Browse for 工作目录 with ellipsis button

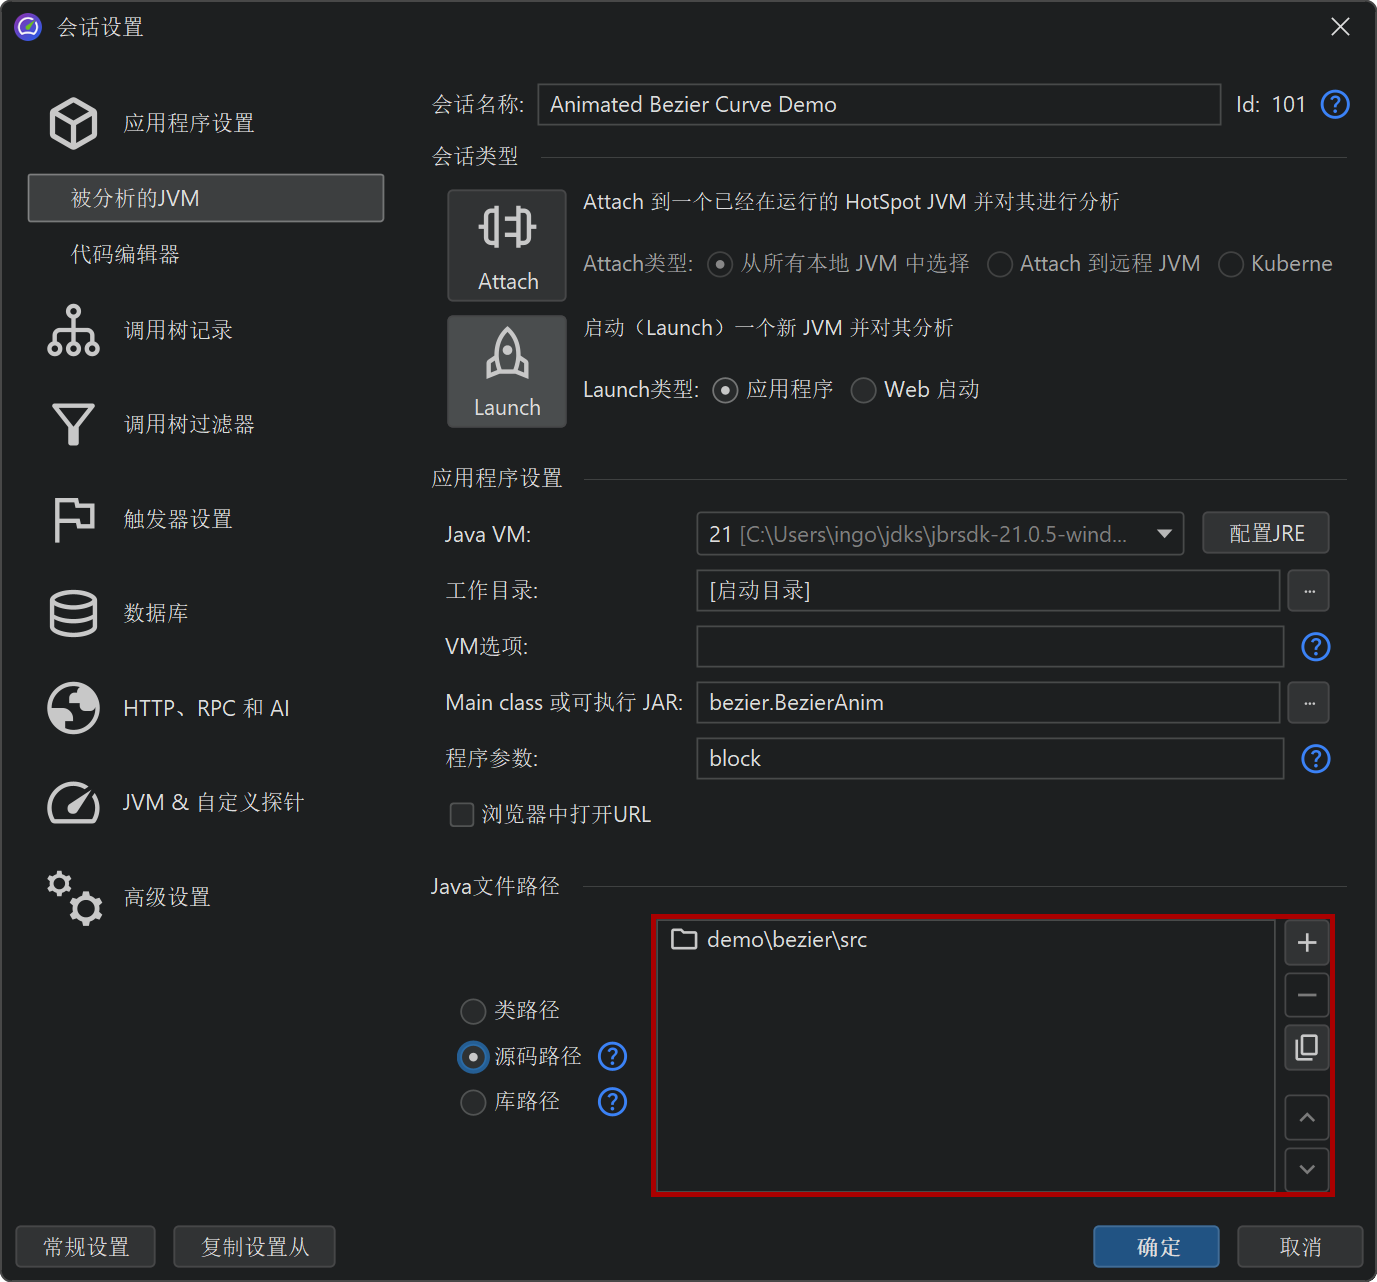click(x=1308, y=591)
